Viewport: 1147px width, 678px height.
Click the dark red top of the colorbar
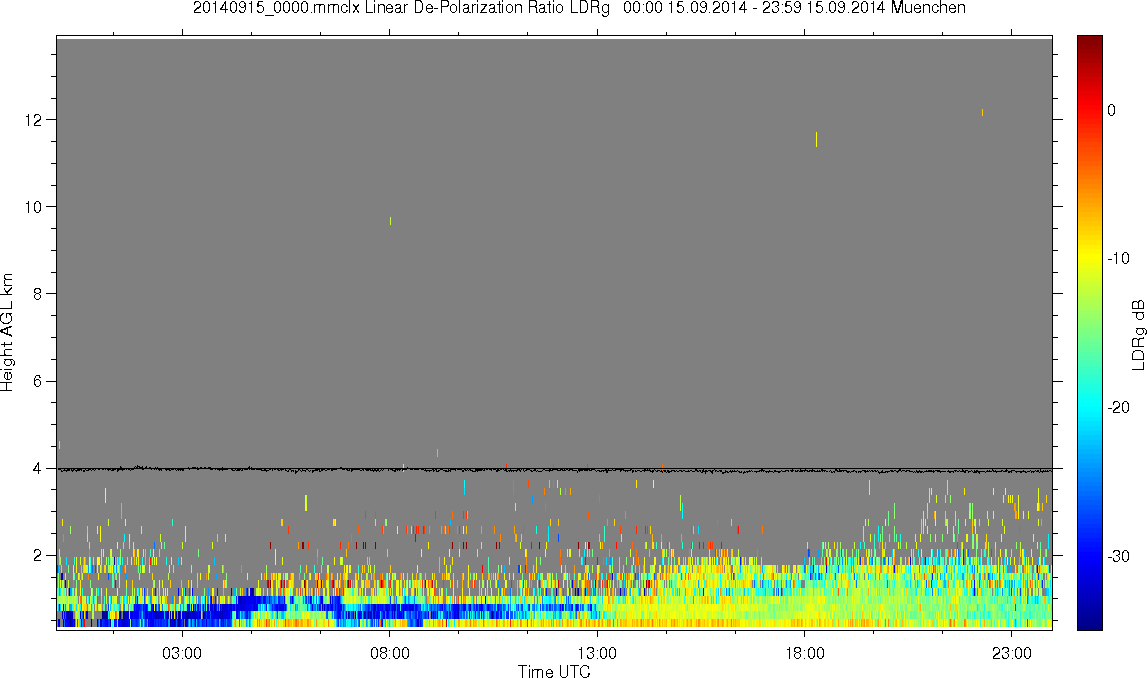1090,42
